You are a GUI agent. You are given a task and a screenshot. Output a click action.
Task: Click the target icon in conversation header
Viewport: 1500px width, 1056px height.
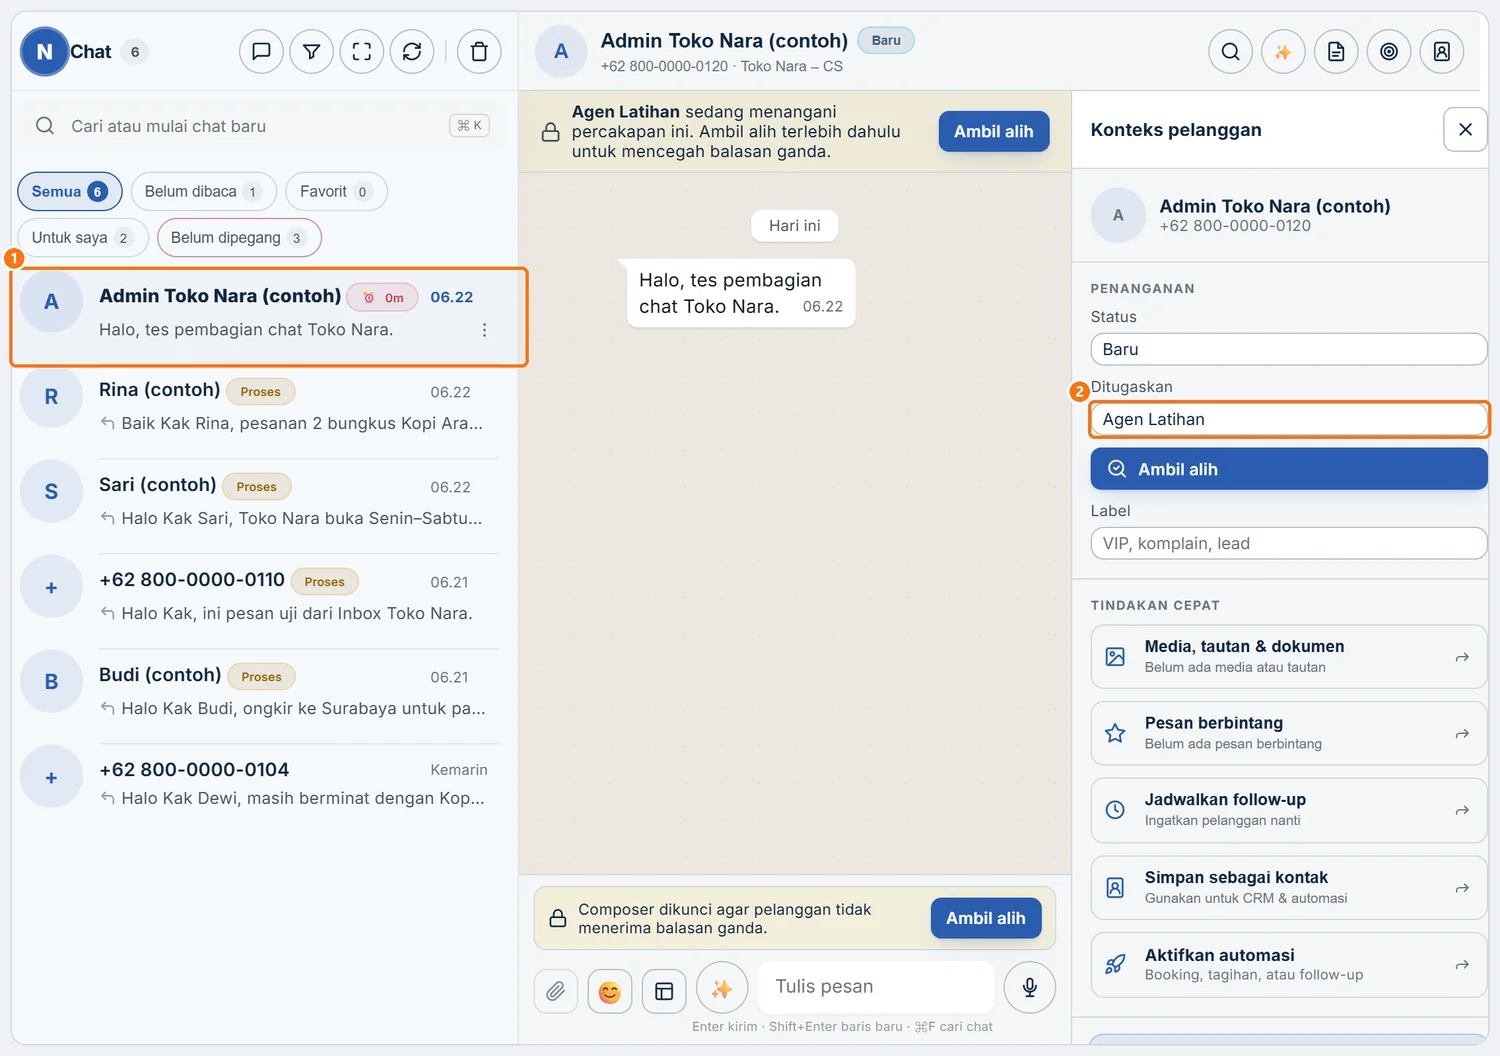pyautogui.click(x=1389, y=51)
